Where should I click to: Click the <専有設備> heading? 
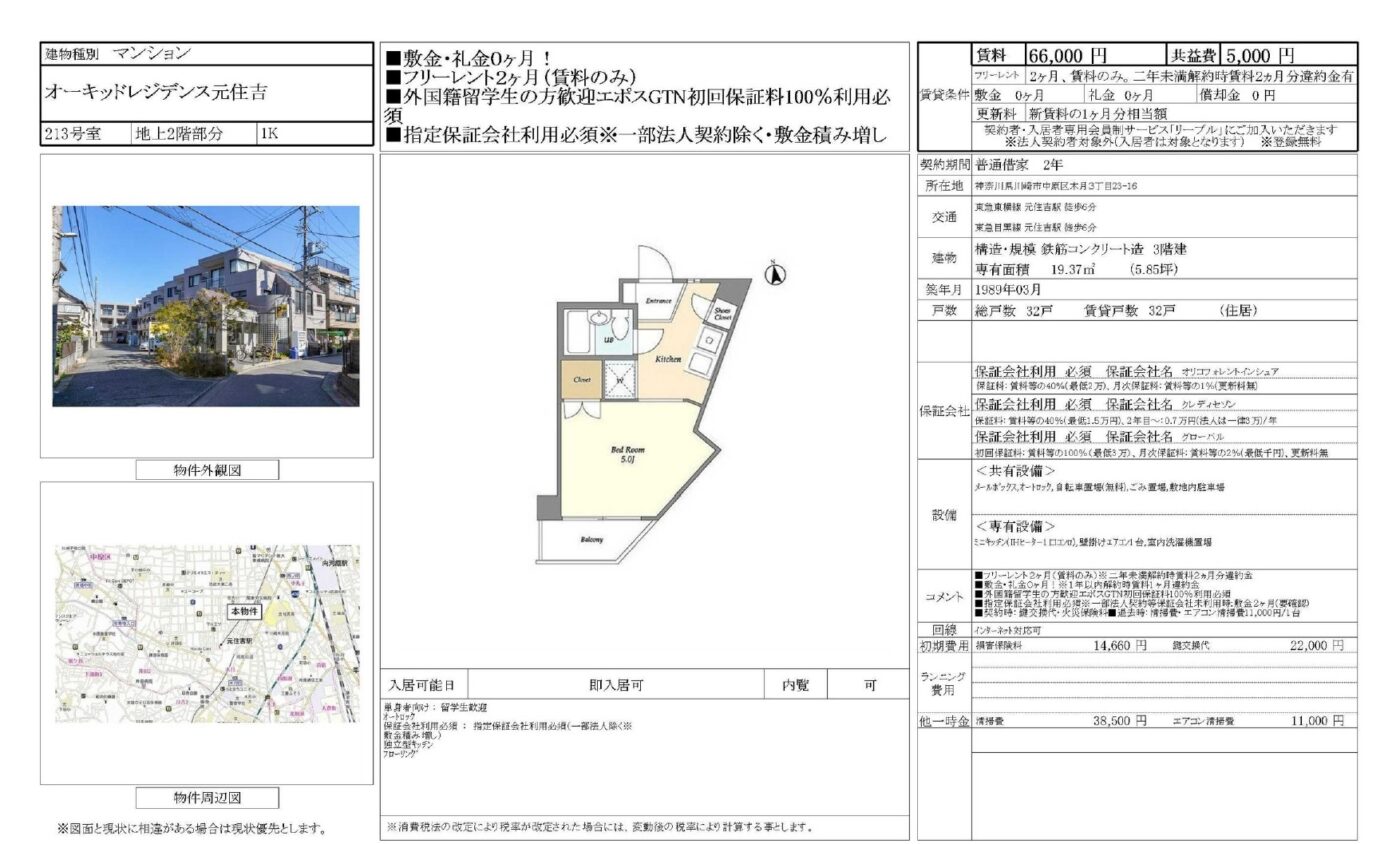tap(1015, 526)
